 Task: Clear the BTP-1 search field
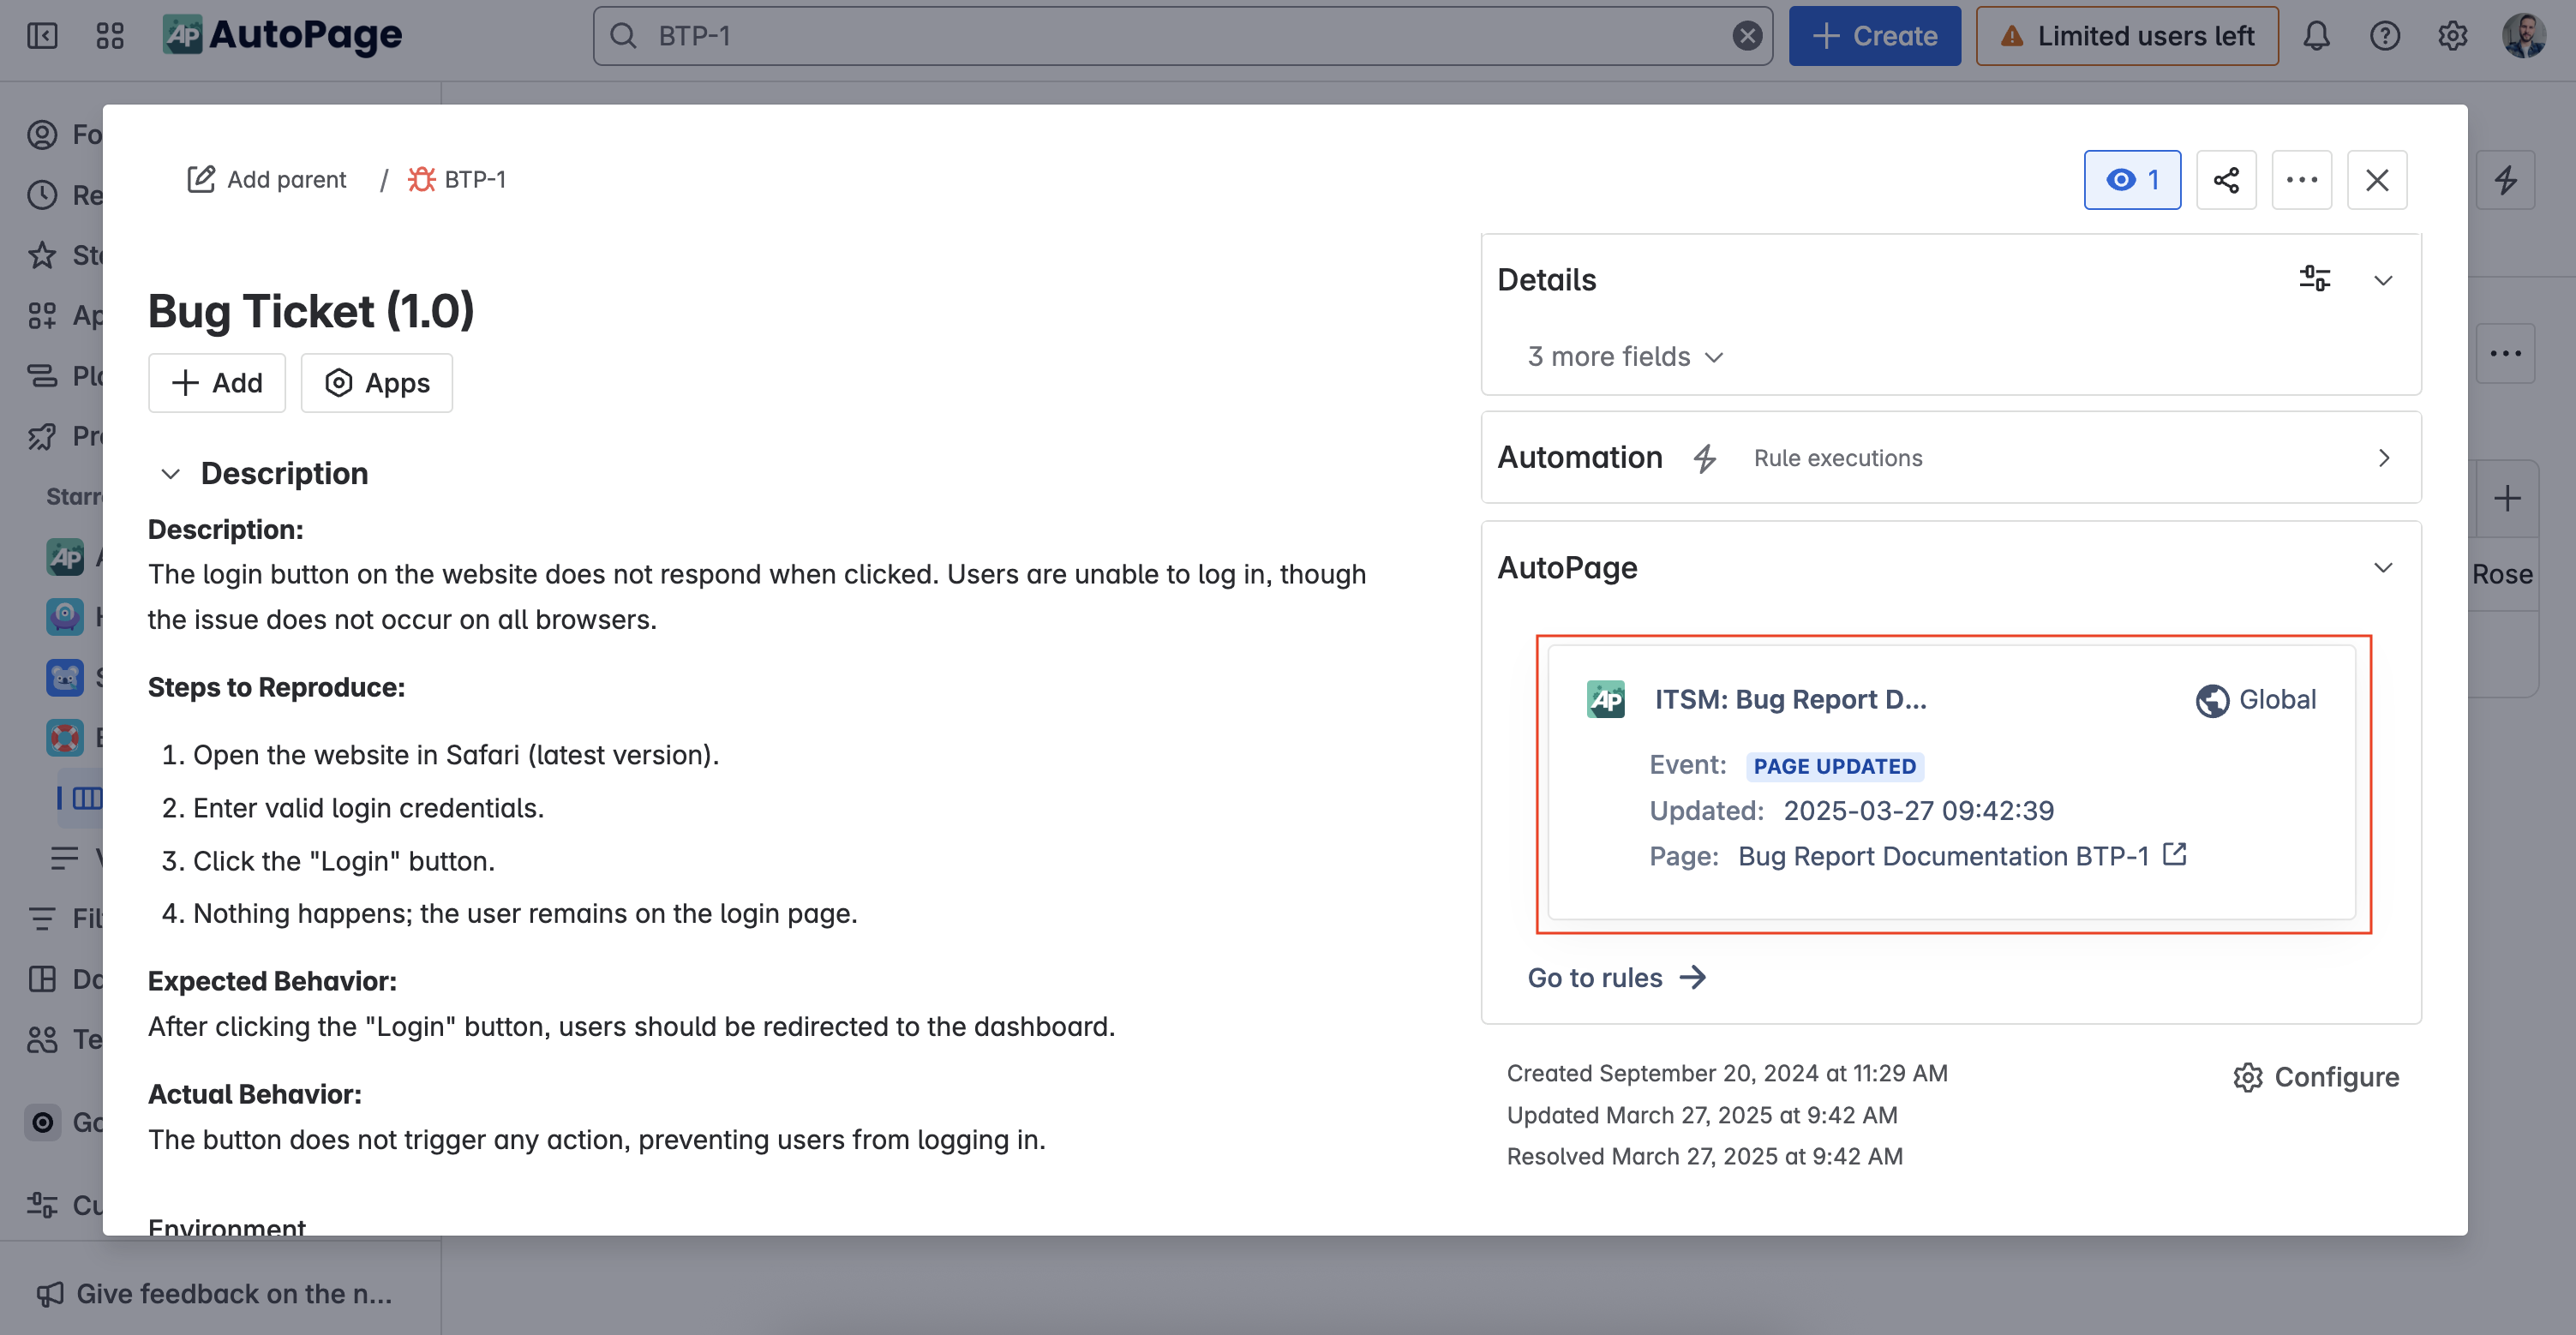coord(1747,35)
